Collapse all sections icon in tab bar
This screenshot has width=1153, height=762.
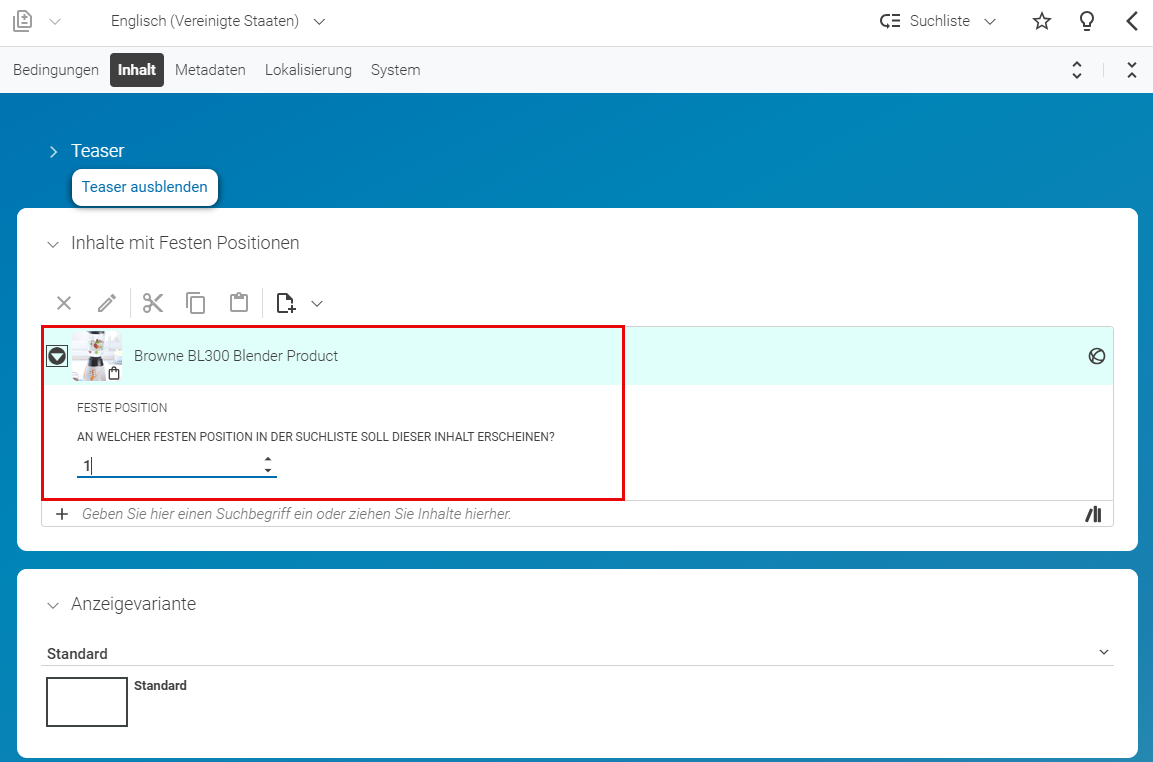(x=1132, y=70)
